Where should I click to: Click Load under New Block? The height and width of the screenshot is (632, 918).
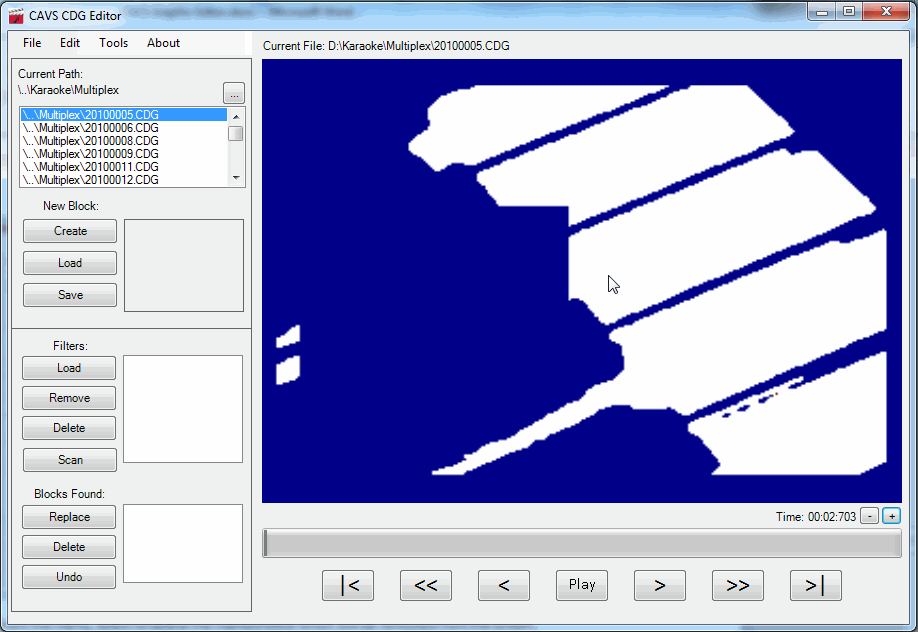[70, 263]
